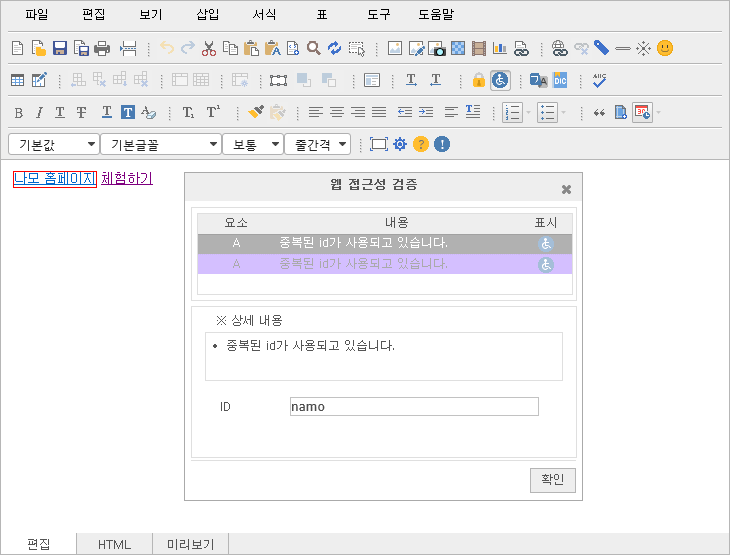
Task: Insert a quotation block
Action: point(599,112)
